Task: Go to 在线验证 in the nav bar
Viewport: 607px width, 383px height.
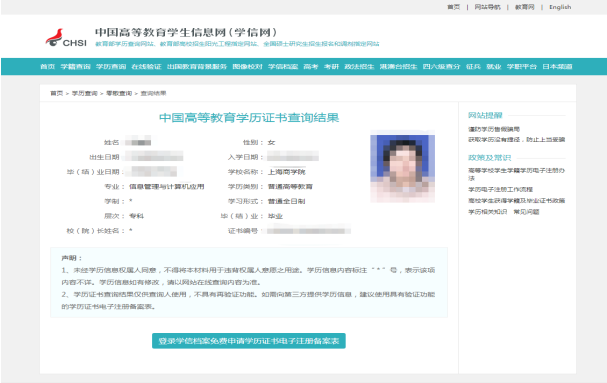Action: pyautogui.click(x=146, y=67)
